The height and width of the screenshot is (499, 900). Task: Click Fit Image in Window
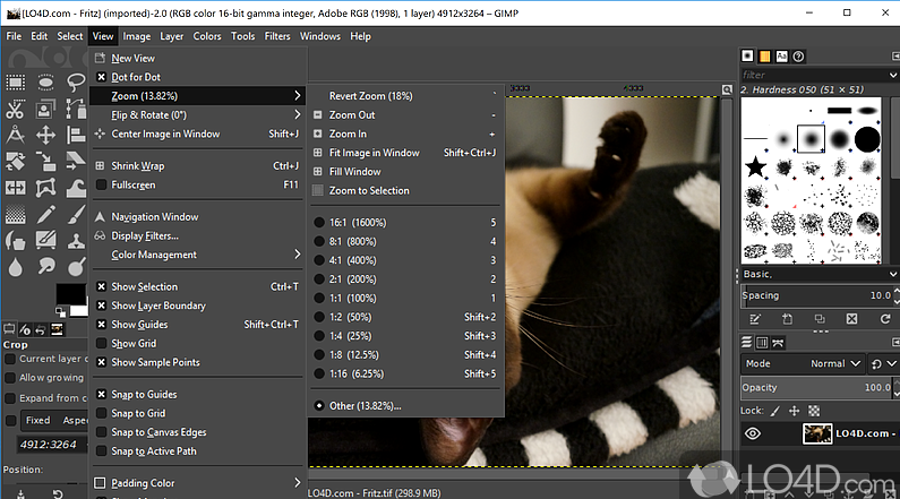click(374, 153)
